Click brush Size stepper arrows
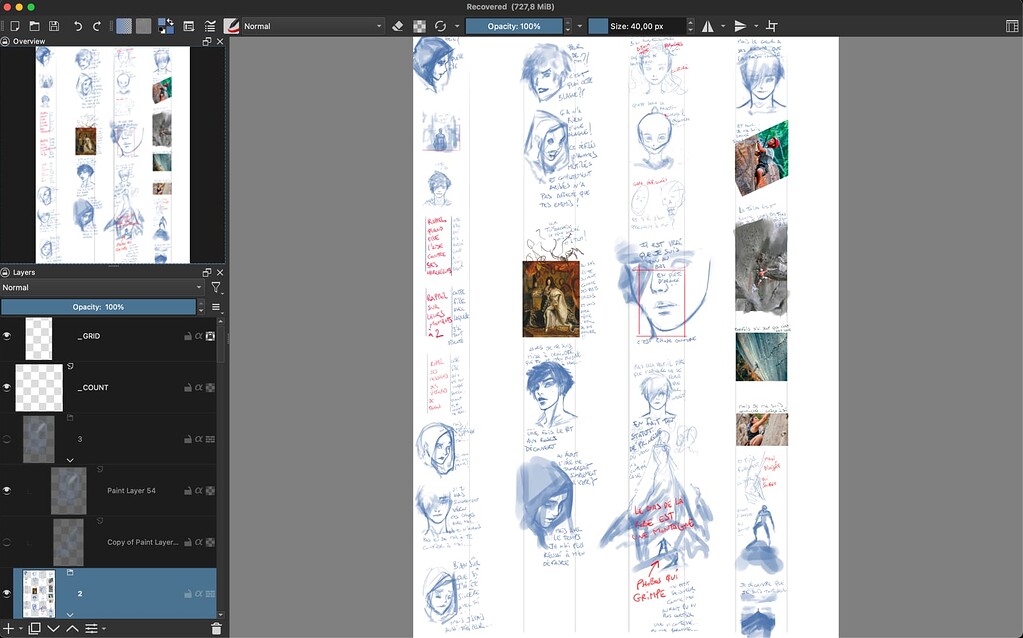The height and width of the screenshot is (638, 1023). (x=690, y=26)
